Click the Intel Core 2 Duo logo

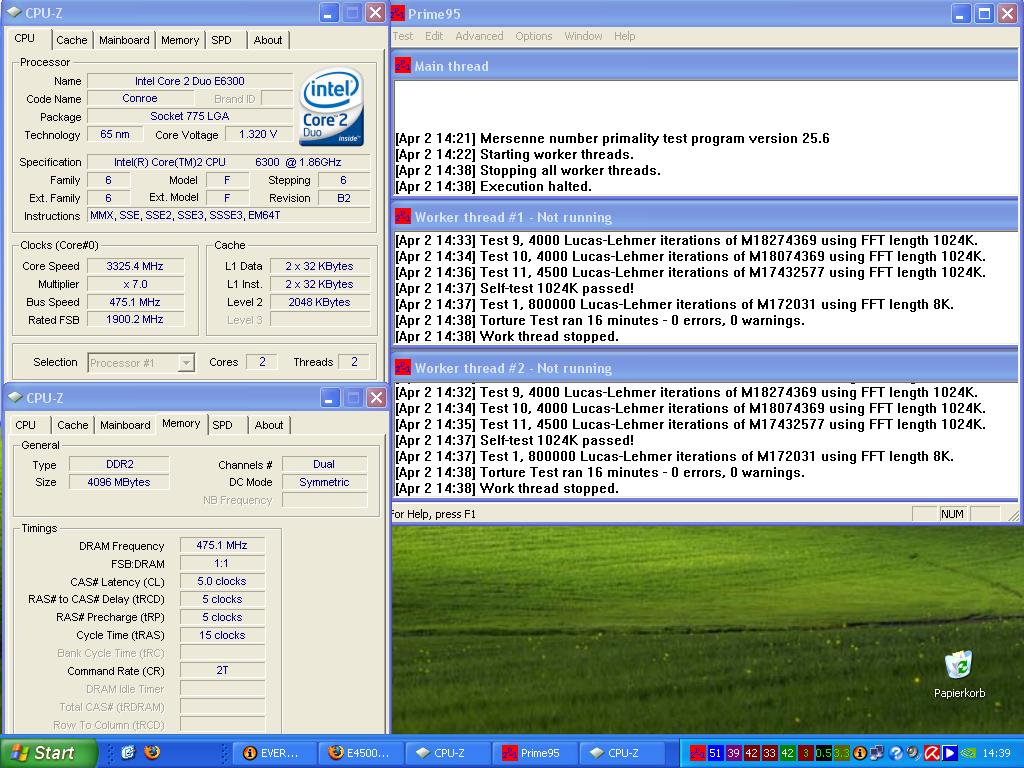[x=332, y=106]
